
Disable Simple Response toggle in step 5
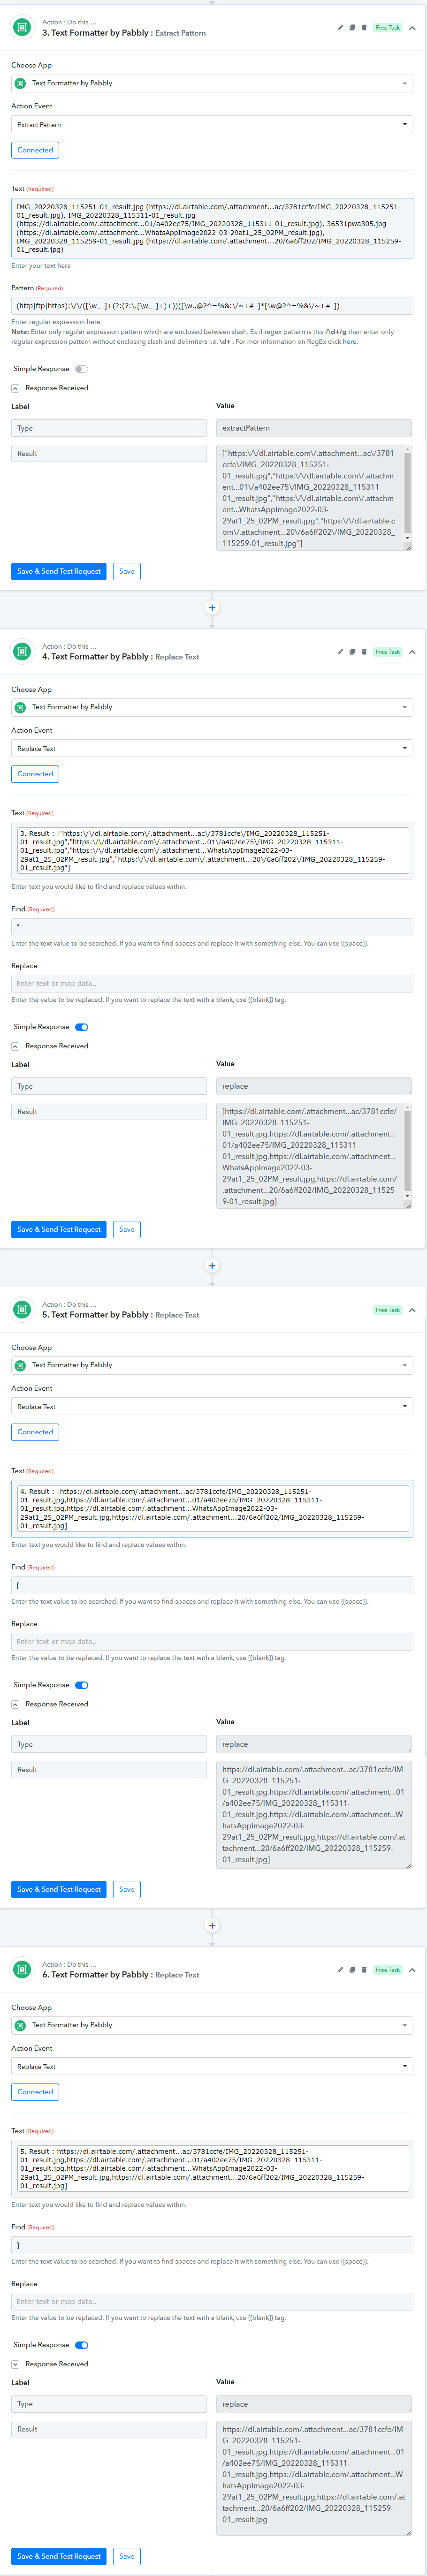[81, 1685]
